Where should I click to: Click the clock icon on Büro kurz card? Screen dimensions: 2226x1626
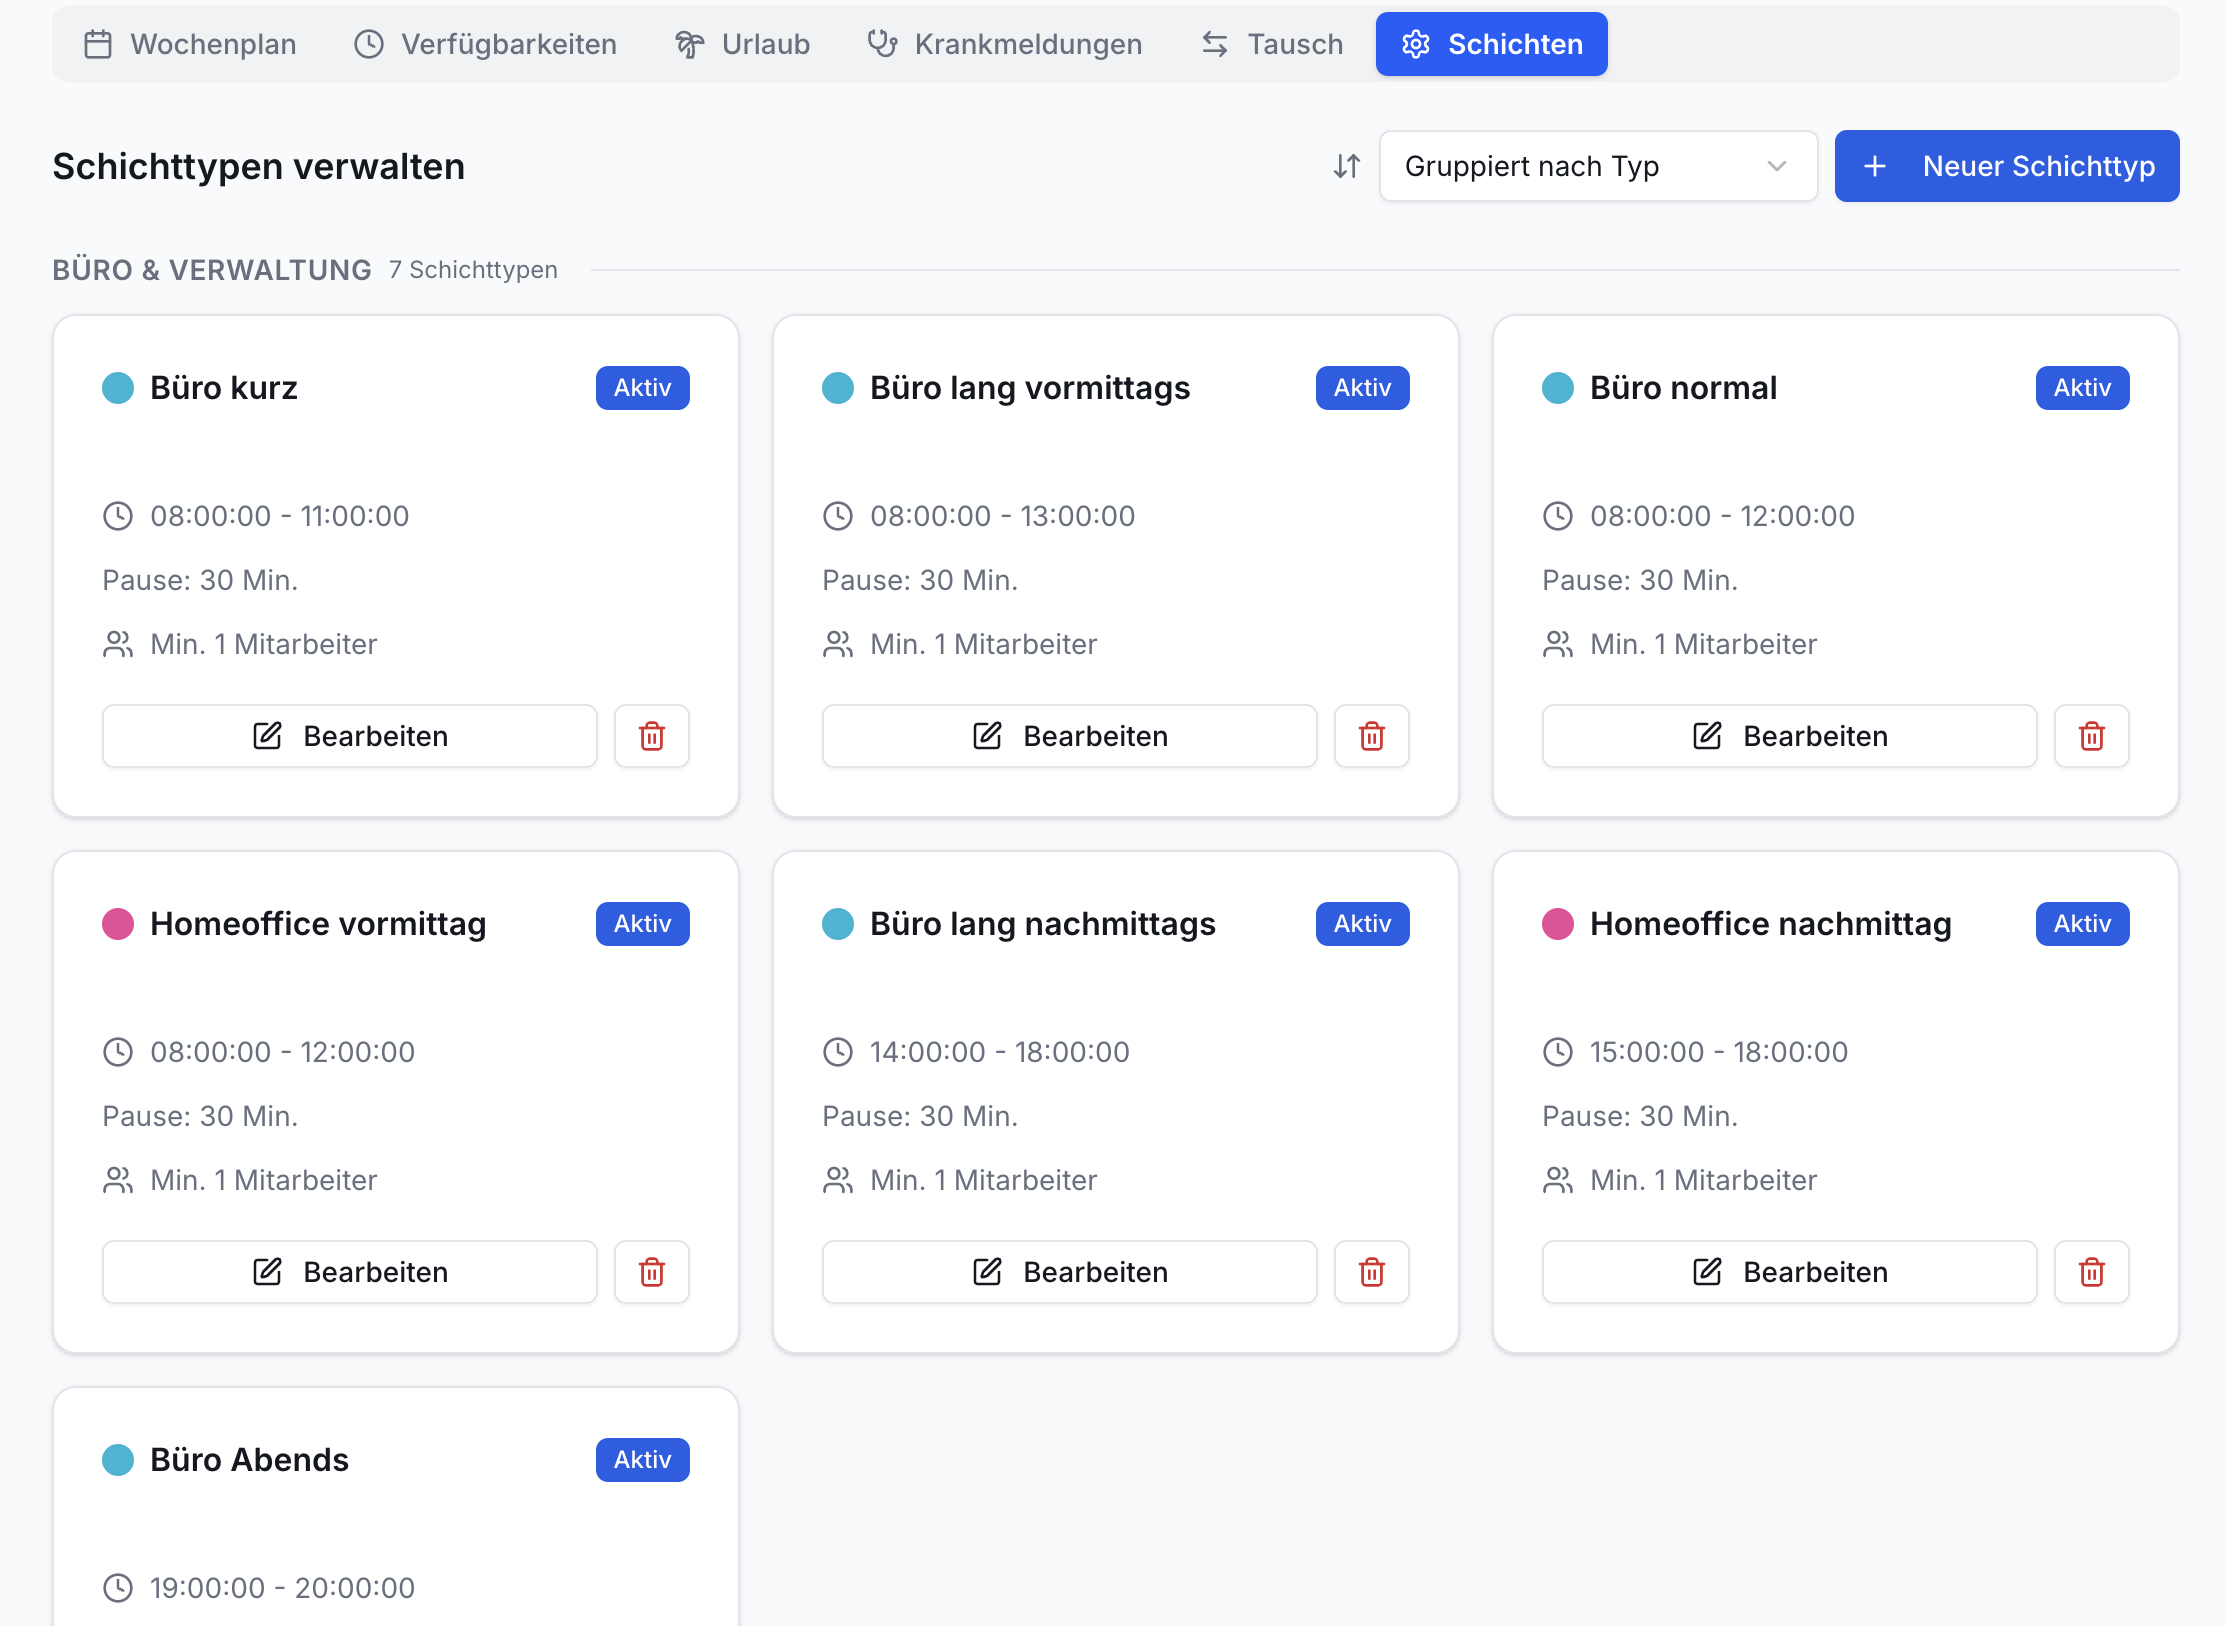click(118, 516)
